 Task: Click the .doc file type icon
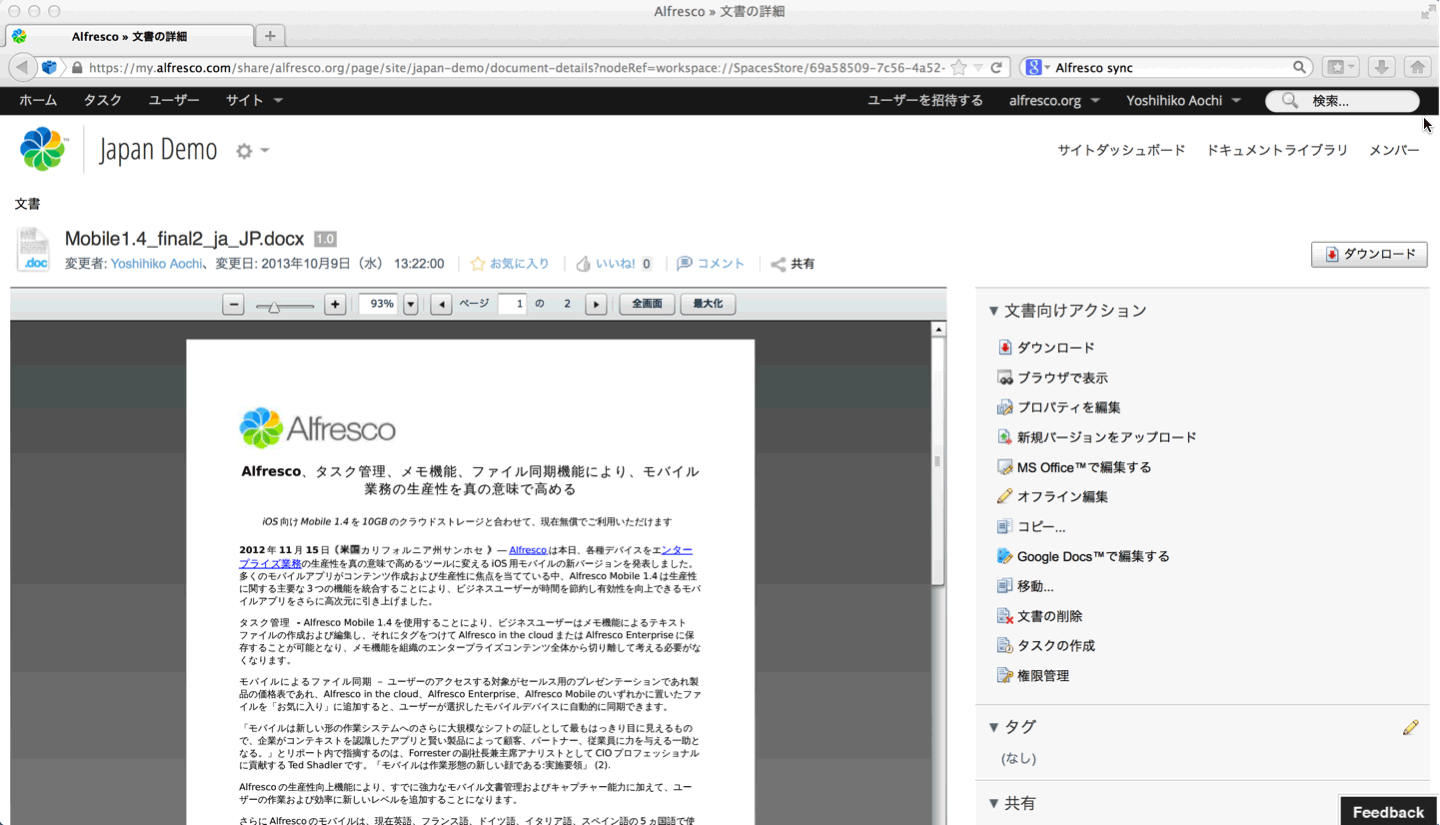(x=34, y=250)
